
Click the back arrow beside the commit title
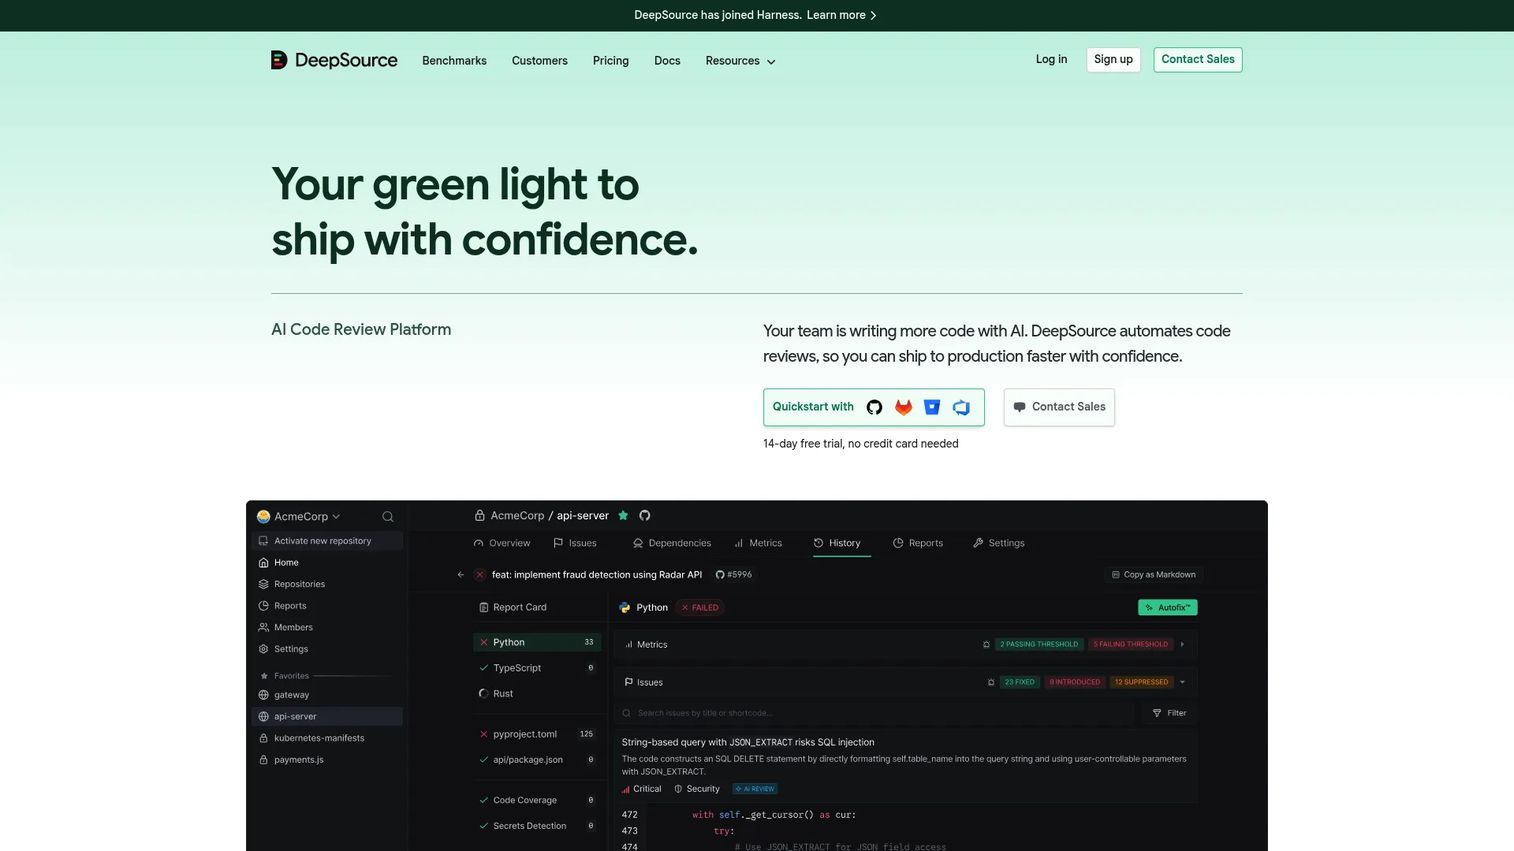pyautogui.click(x=460, y=575)
